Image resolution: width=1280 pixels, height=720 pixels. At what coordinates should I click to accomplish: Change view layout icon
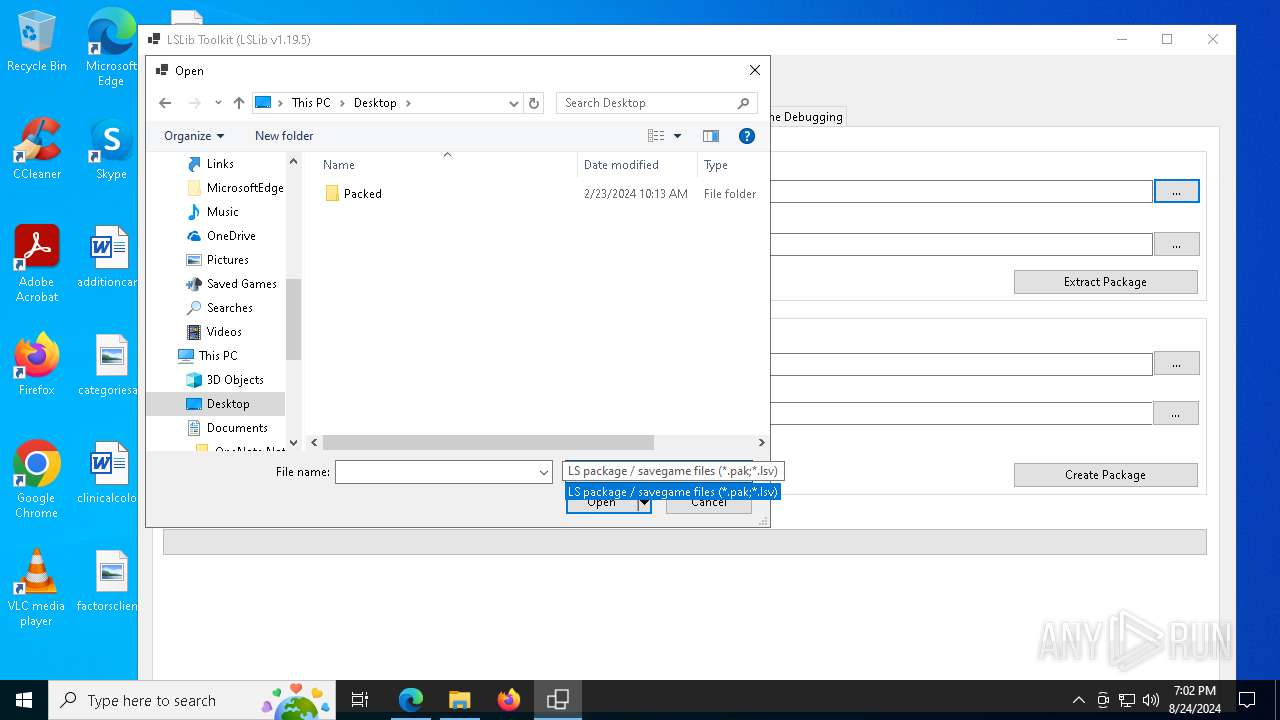[656, 136]
